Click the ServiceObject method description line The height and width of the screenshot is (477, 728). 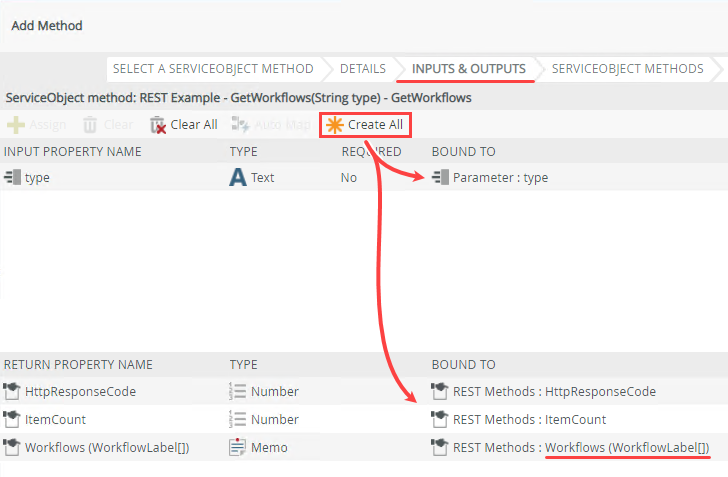coord(238,98)
